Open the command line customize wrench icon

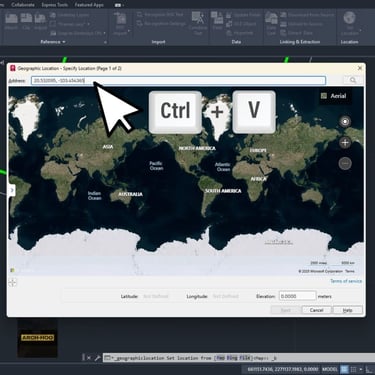[x=97, y=358]
